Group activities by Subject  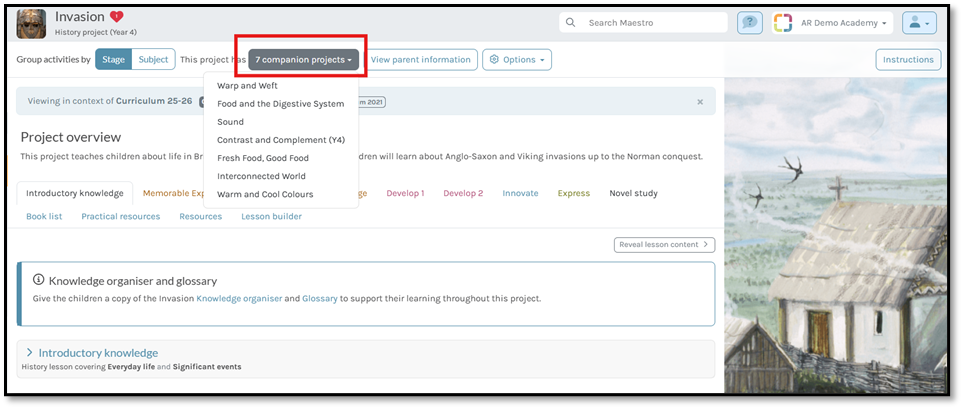coord(153,60)
